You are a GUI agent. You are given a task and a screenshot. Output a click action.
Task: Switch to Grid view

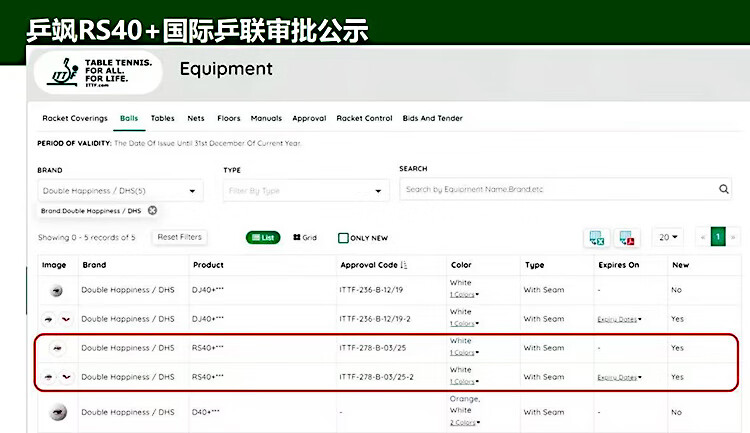click(305, 238)
